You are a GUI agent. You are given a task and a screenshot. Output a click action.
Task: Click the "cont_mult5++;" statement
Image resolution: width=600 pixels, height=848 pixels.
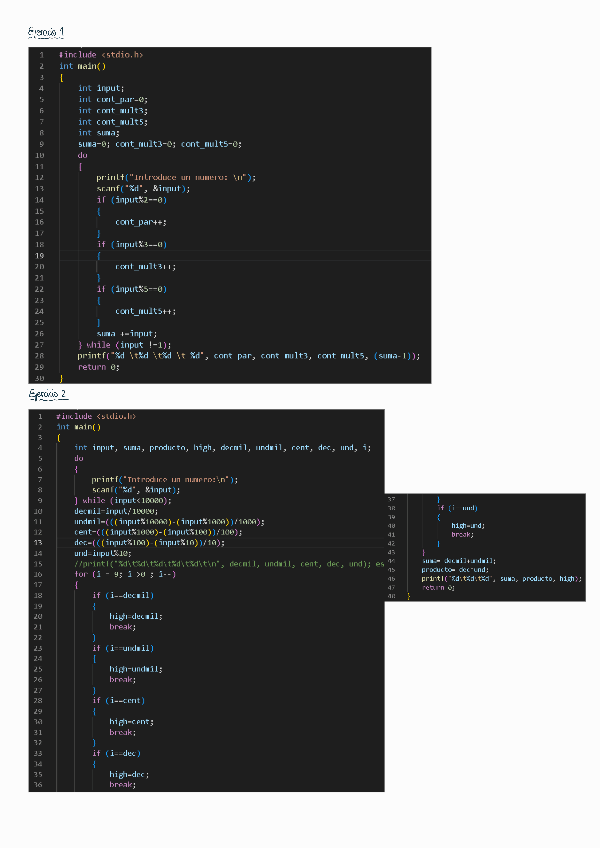[x=142, y=311]
